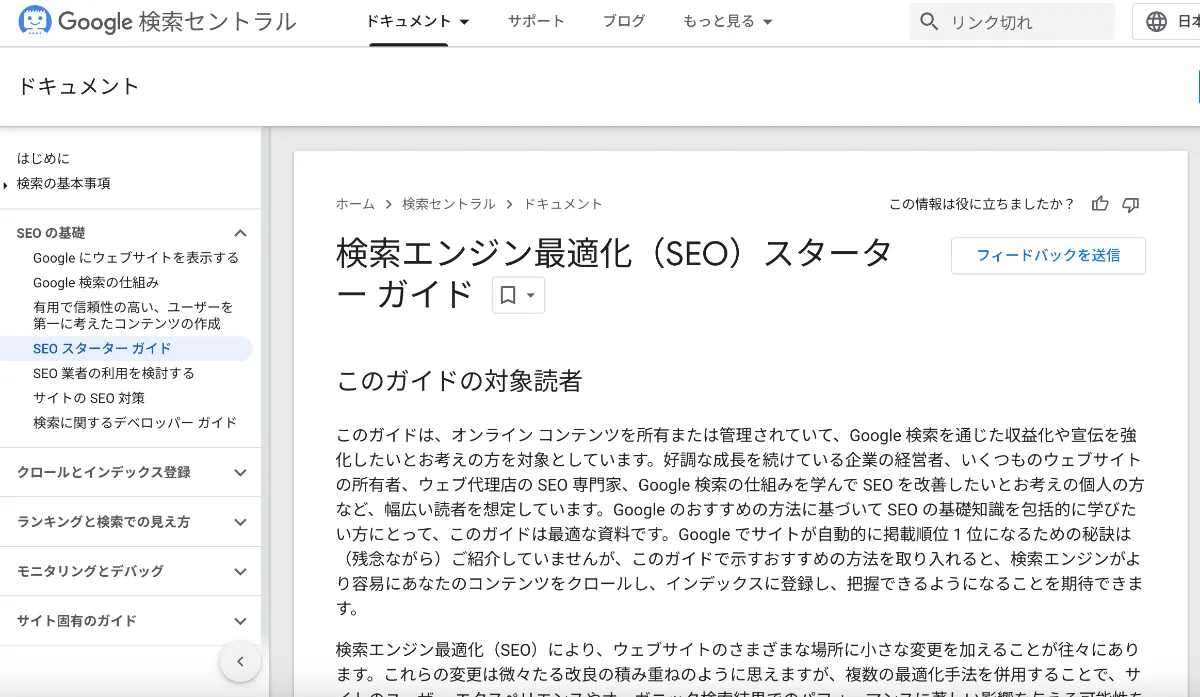Click the left-pointing collapse arrow at sidebar bottom
Viewport: 1200px width, 697px height.
240,661
